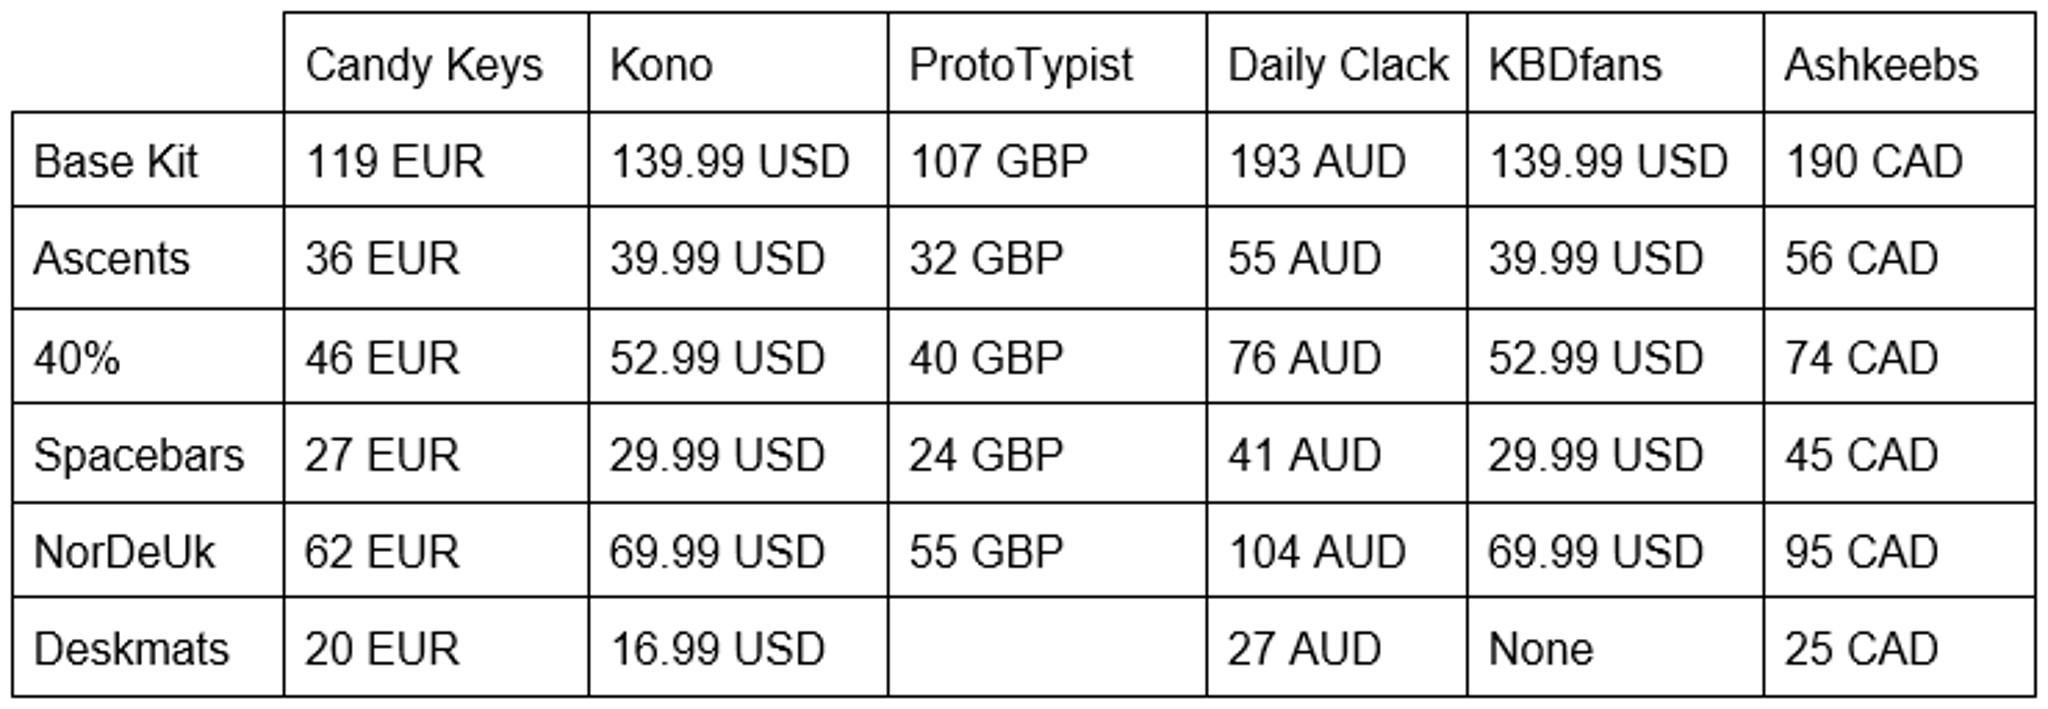Image resolution: width=2048 pixels, height=709 pixels.
Task: Click the None cell under KBDfans
Action: pyautogui.click(x=1540, y=650)
